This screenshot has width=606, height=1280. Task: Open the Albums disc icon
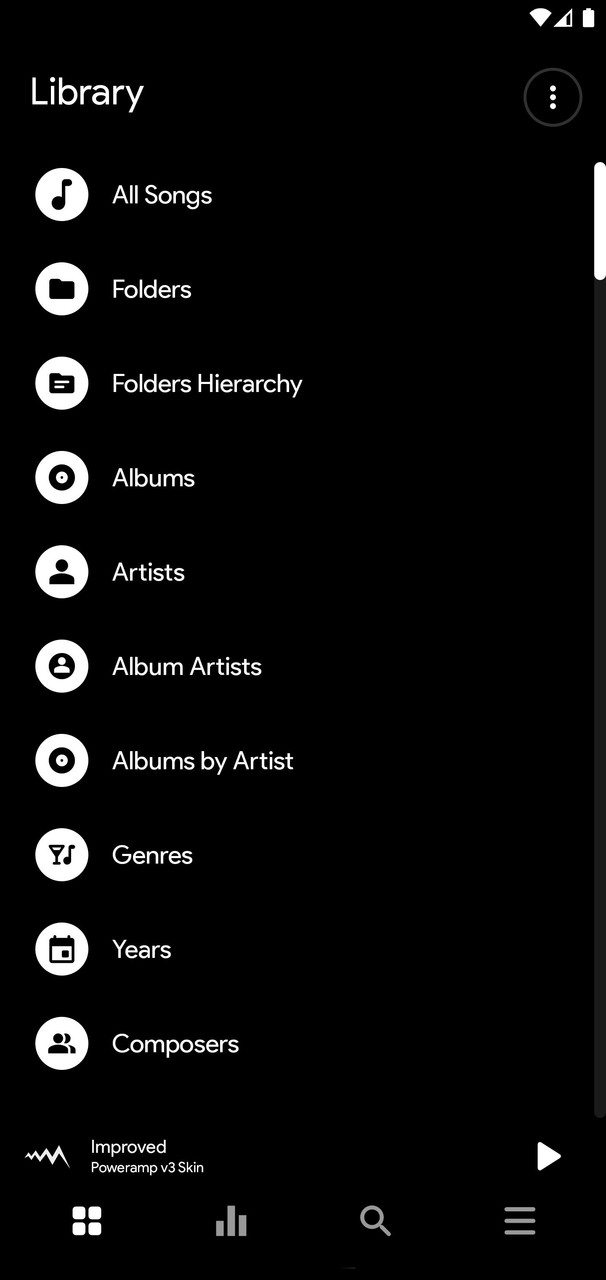62,478
